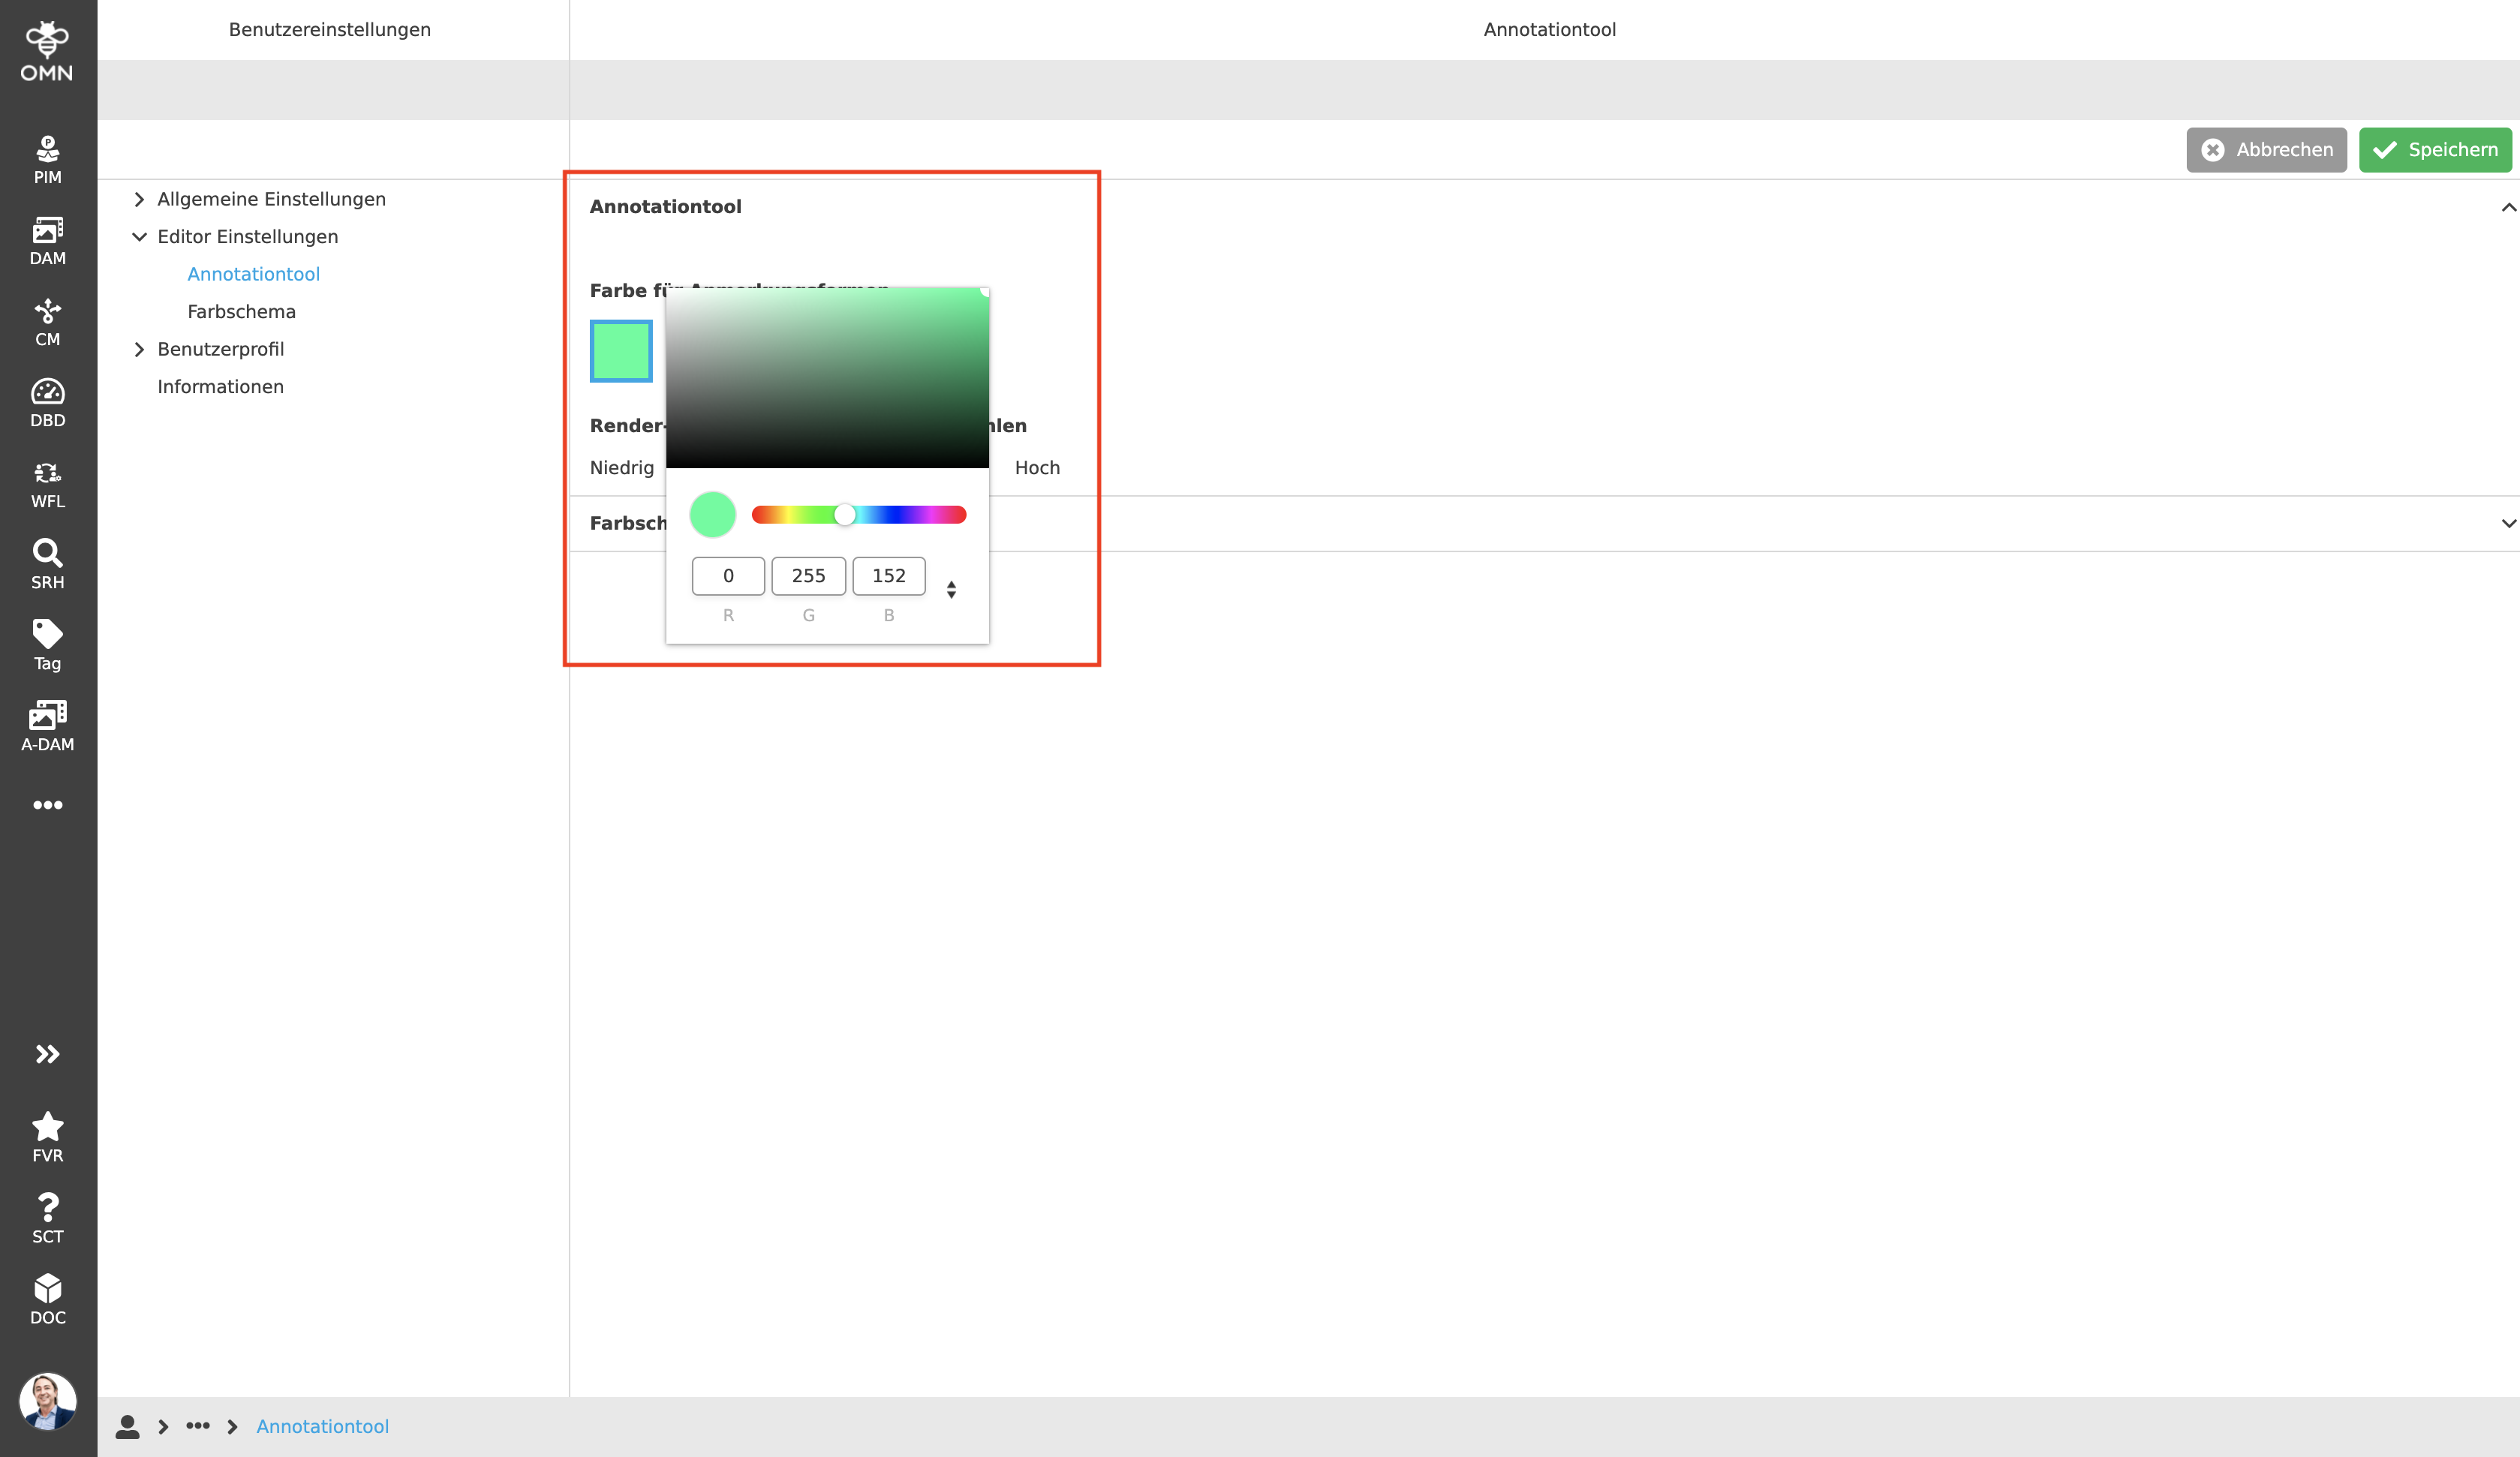The height and width of the screenshot is (1457, 2520).
Task: Expand the sidebar with the double-arrow icon
Action: (x=47, y=1053)
